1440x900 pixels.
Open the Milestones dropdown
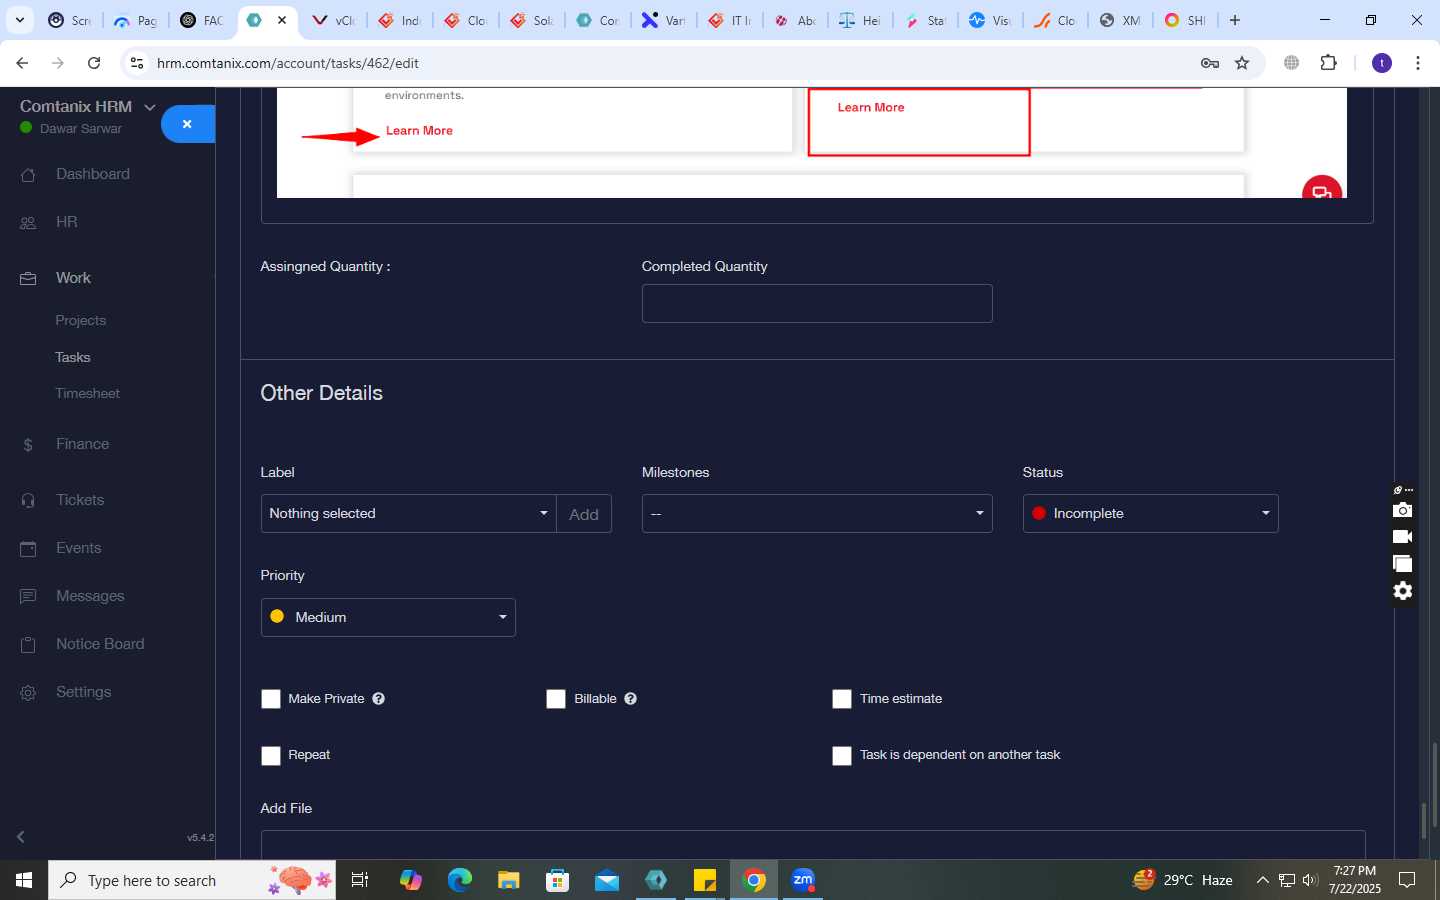click(817, 513)
